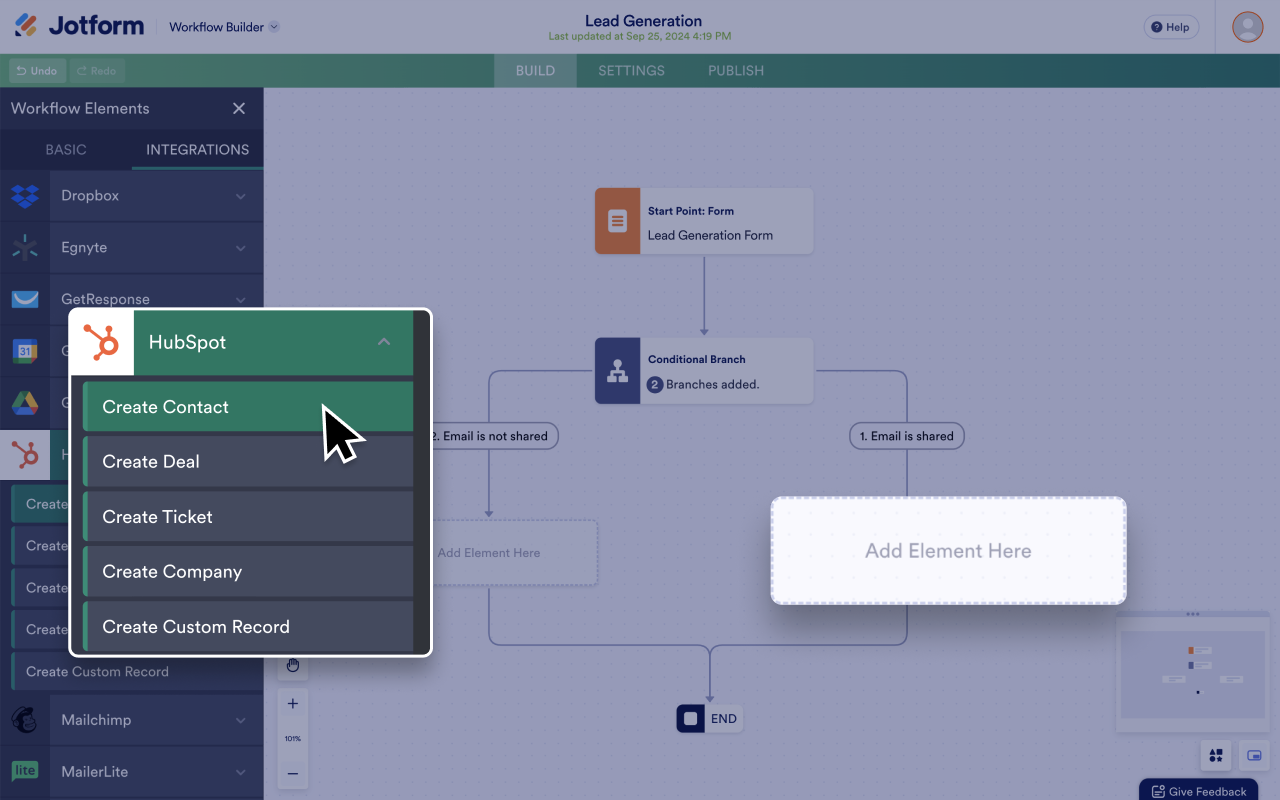The image size is (1280, 800).
Task: Click the 'Email is shared' branch label
Action: pyautogui.click(x=907, y=436)
